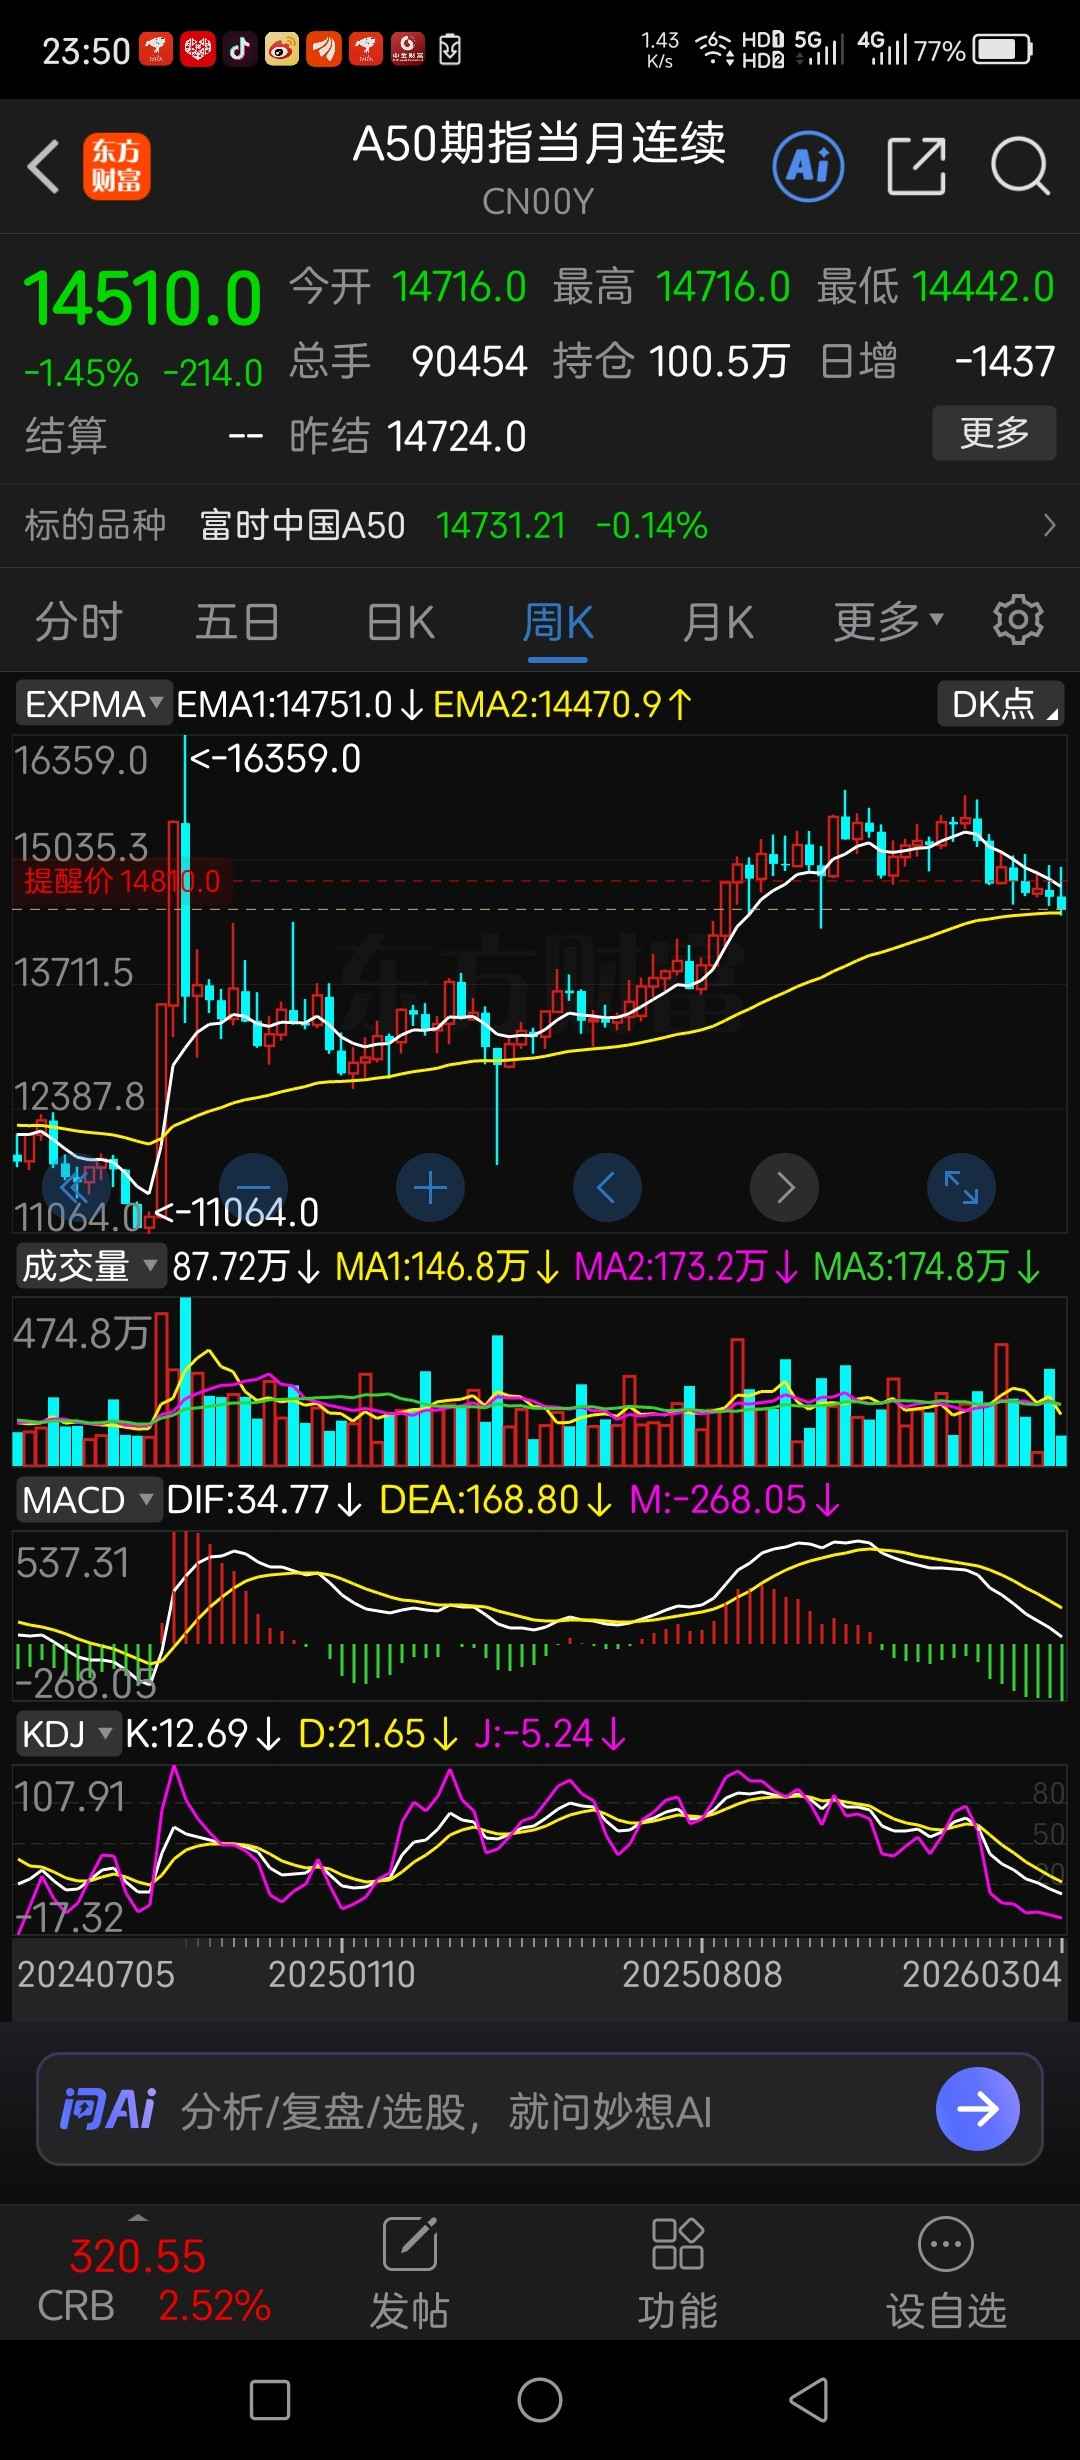This screenshot has height=2460, width=1080.
Task: Tap the title A50期指当月连续
Action: [x=539, y=143]
